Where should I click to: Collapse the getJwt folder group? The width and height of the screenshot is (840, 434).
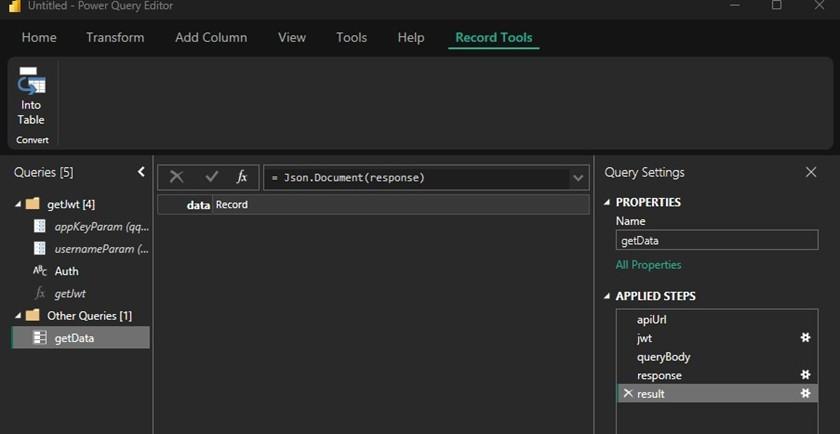[17, 204]
